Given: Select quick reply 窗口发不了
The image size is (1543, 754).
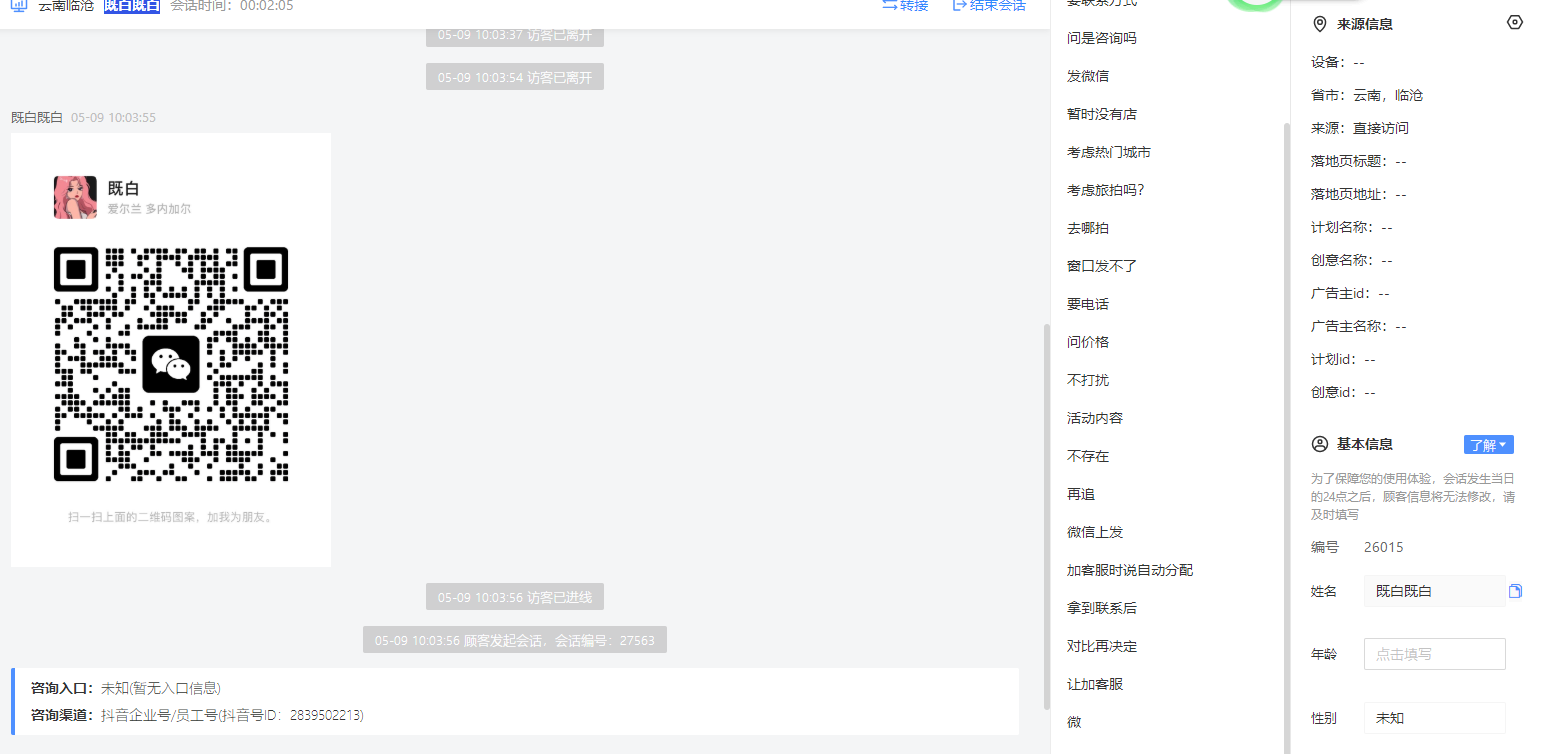Looking at the screenshot, I should (x=1102, y=266).
